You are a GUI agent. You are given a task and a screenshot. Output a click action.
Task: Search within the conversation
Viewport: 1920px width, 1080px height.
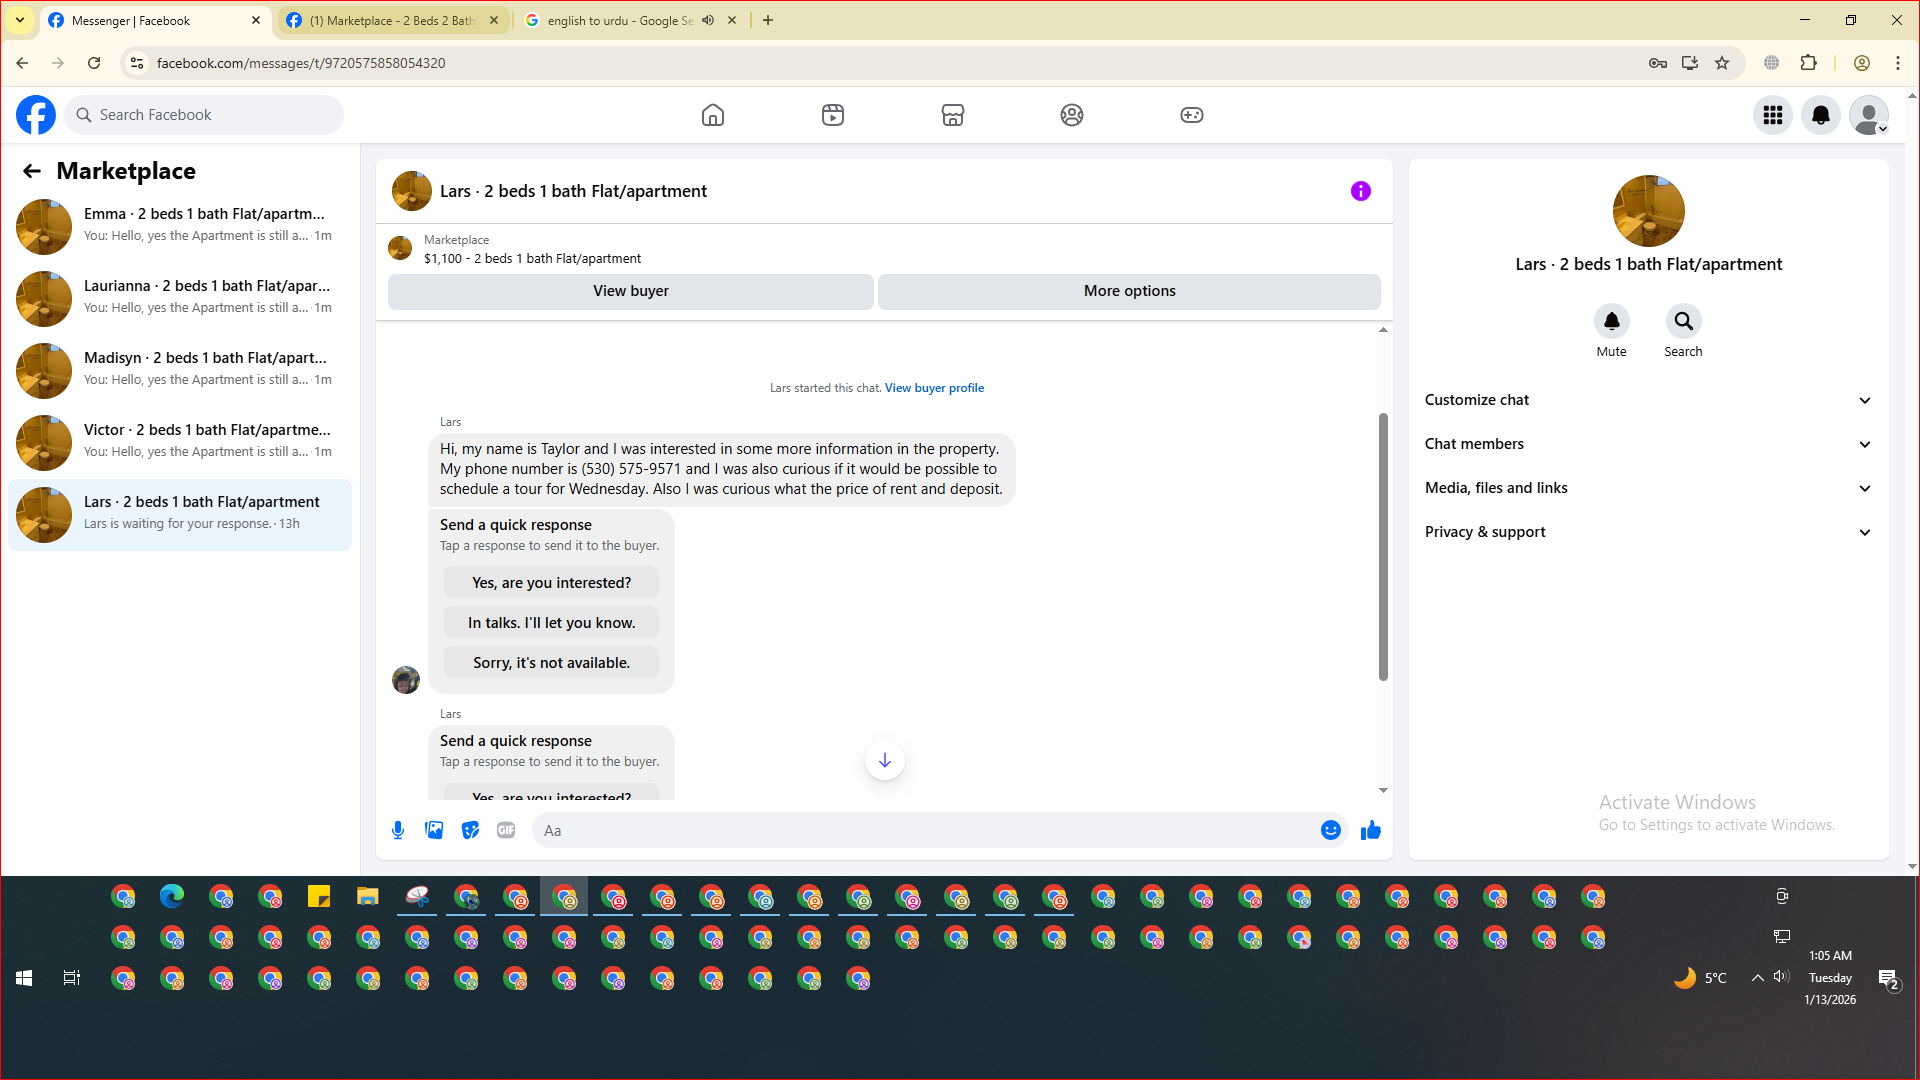pyautogui.click(x=1683, y=322)
